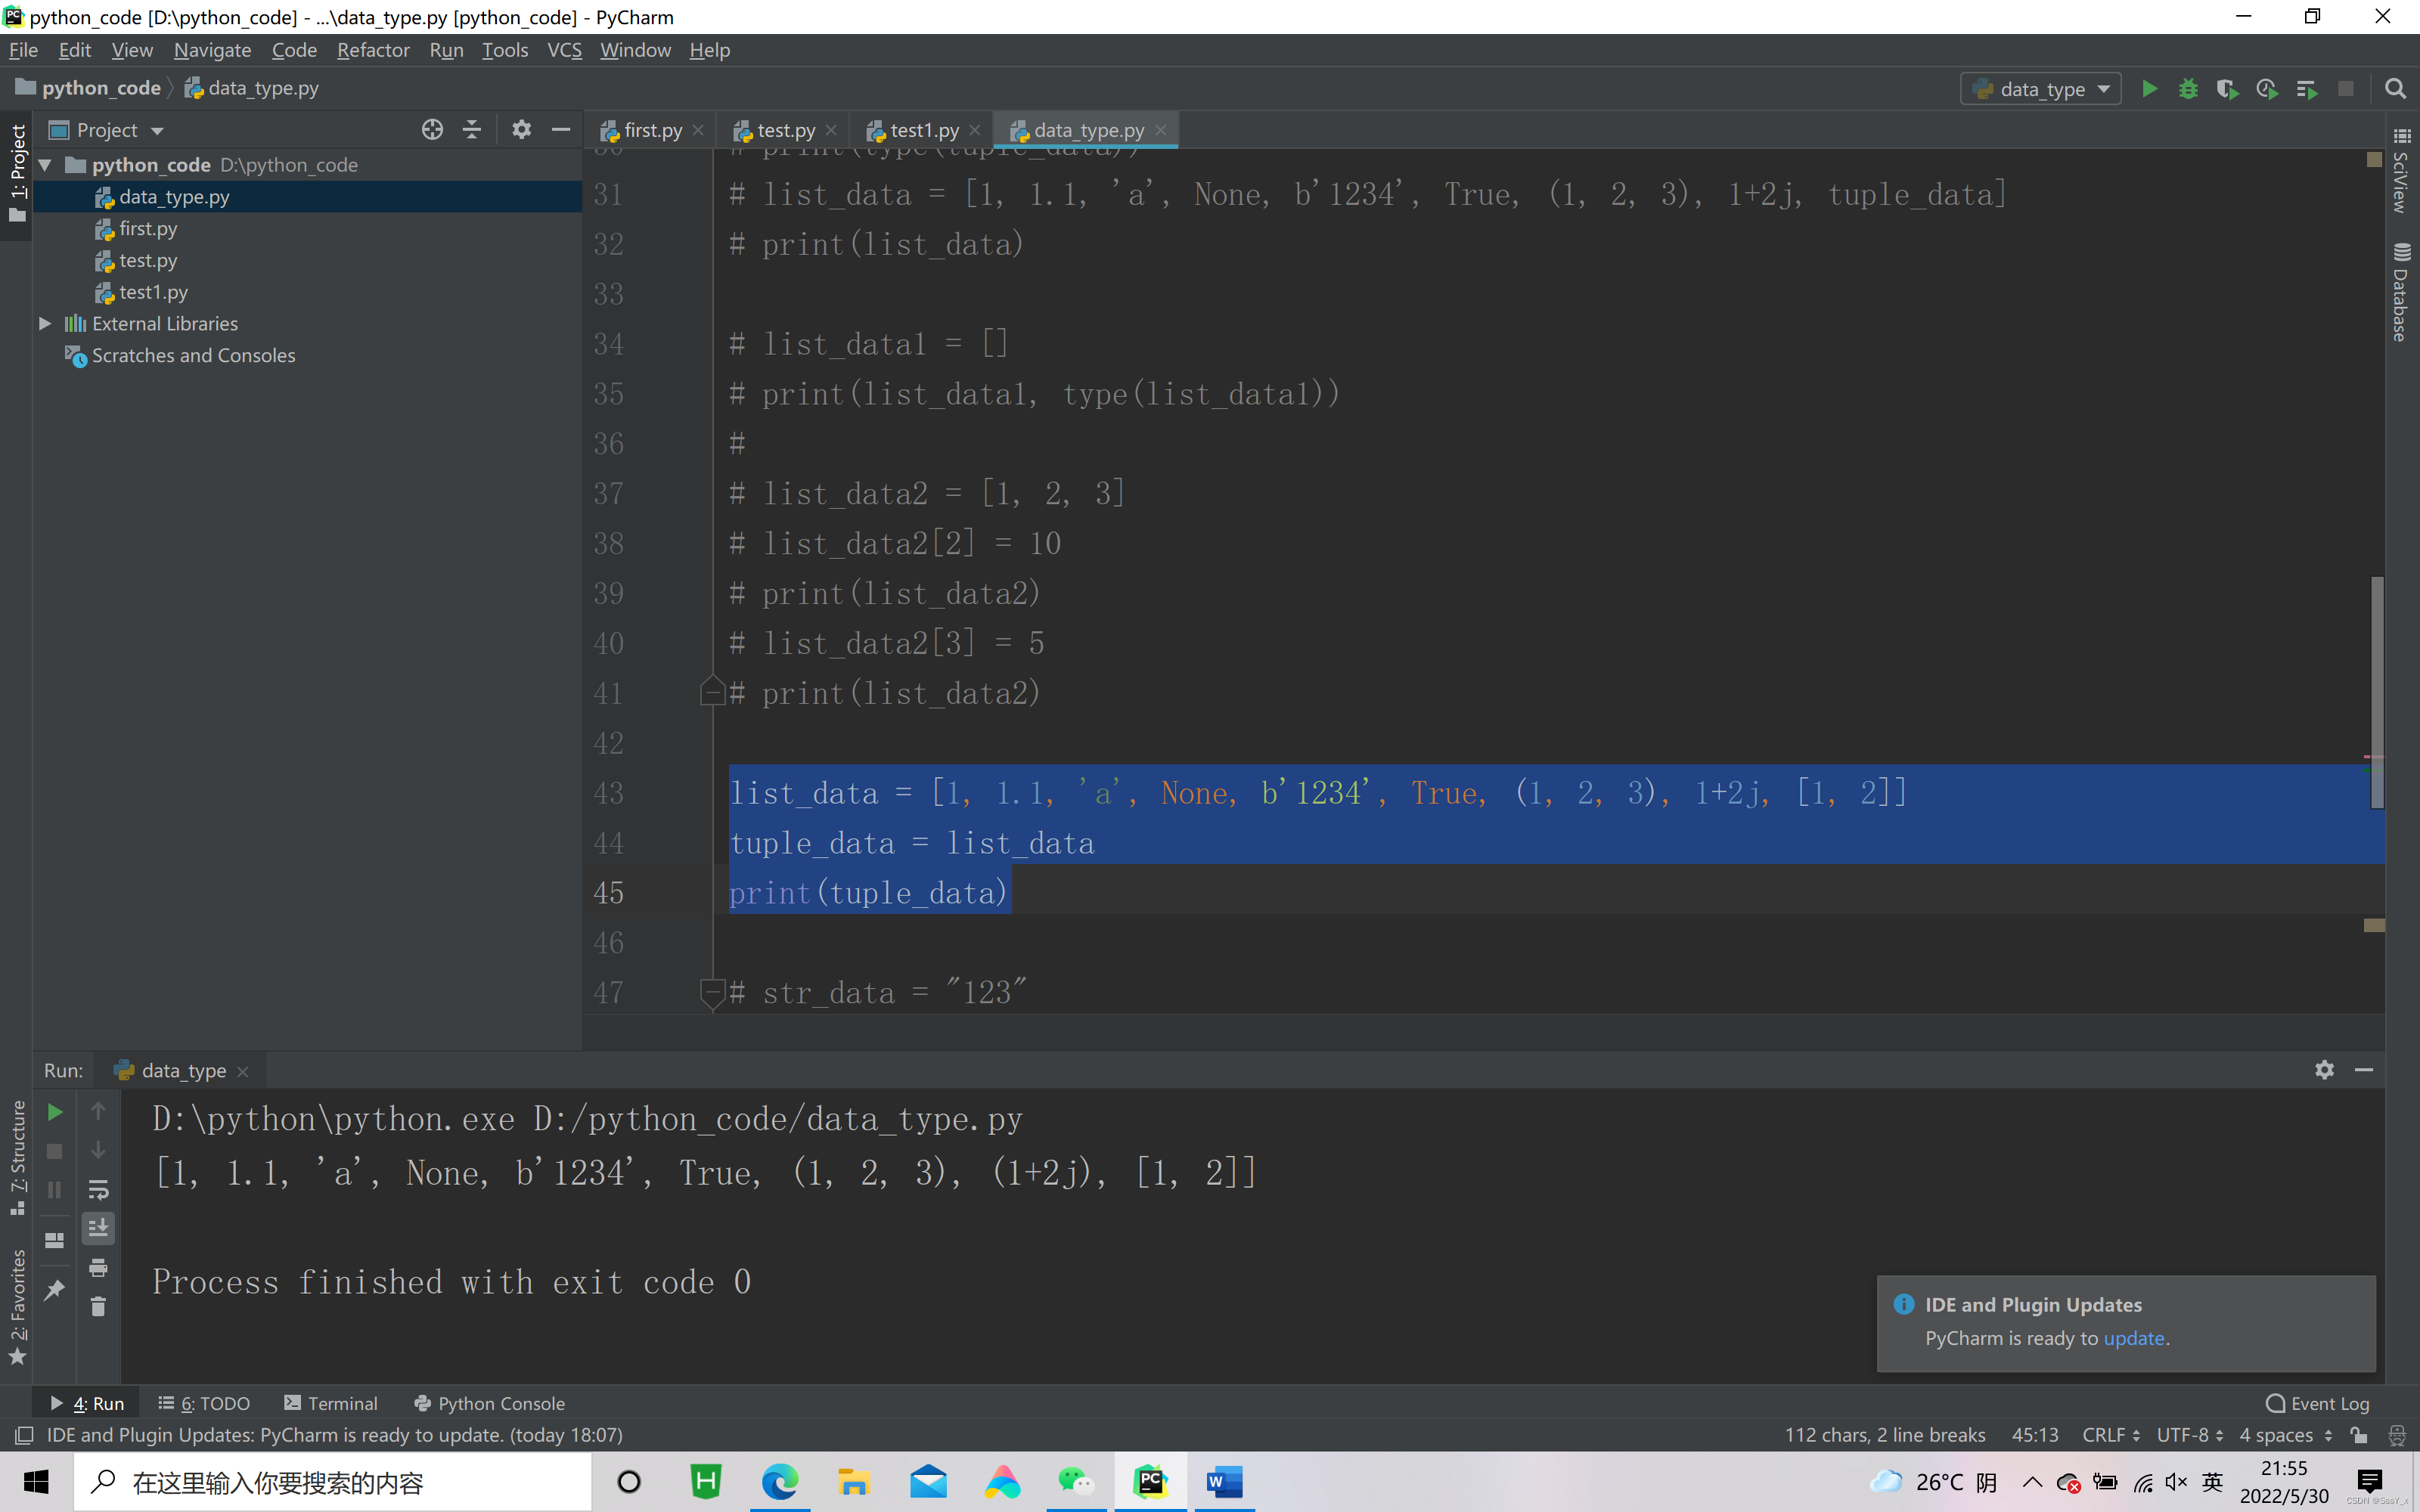
Task: Switch to test1.py editor tab
Action: coord(923,130)
